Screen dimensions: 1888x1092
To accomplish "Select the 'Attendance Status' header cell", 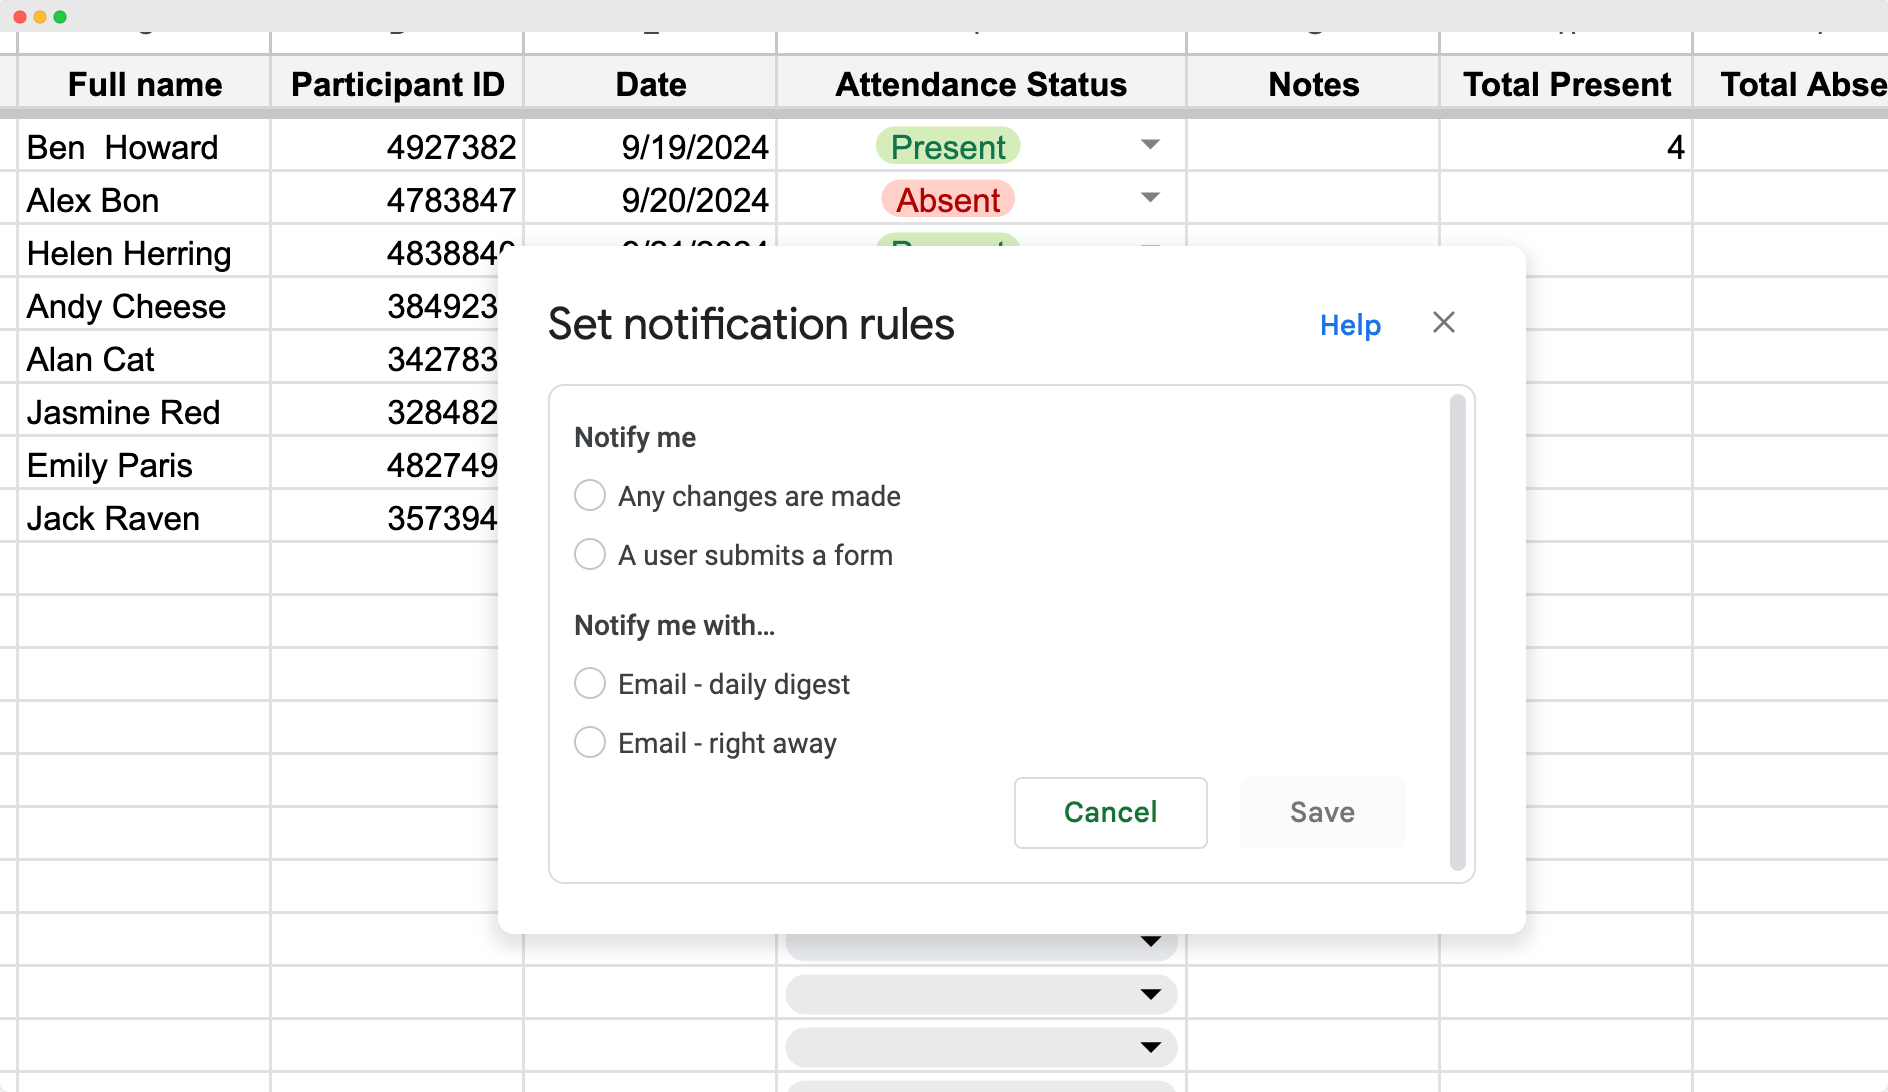I will (981, 84).
